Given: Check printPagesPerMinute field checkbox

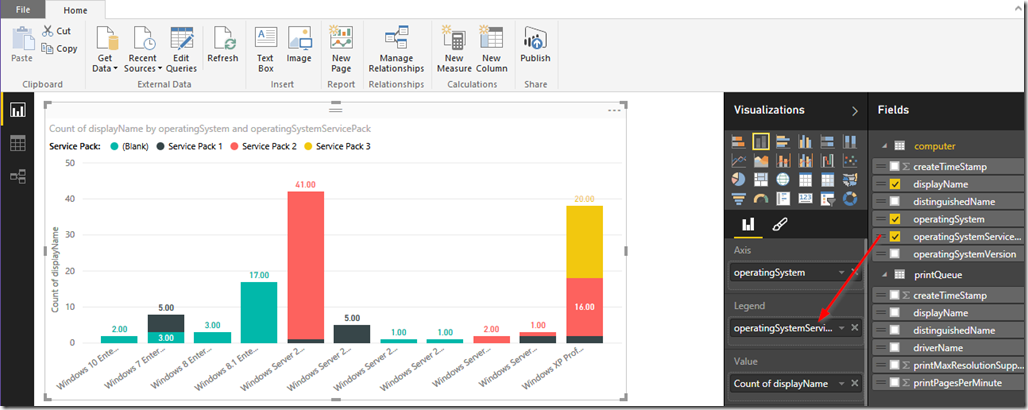Looking at the screenshot, I should click(895, 382).
